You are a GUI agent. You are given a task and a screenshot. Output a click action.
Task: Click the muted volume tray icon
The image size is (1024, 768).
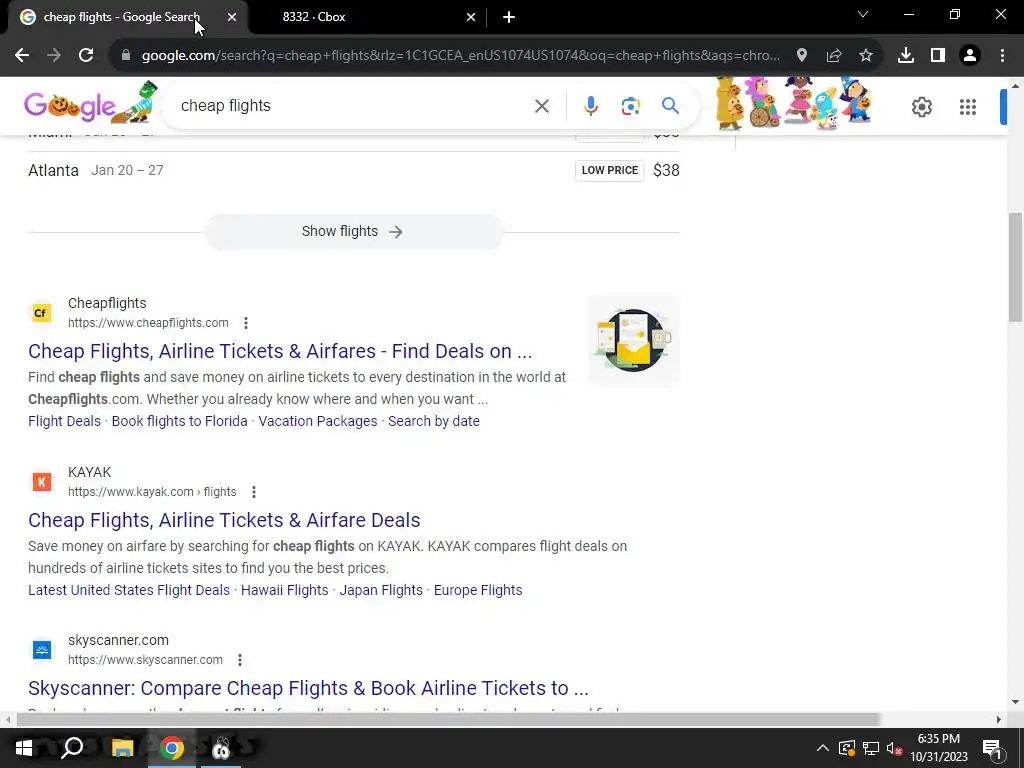(x=894, y=748)
